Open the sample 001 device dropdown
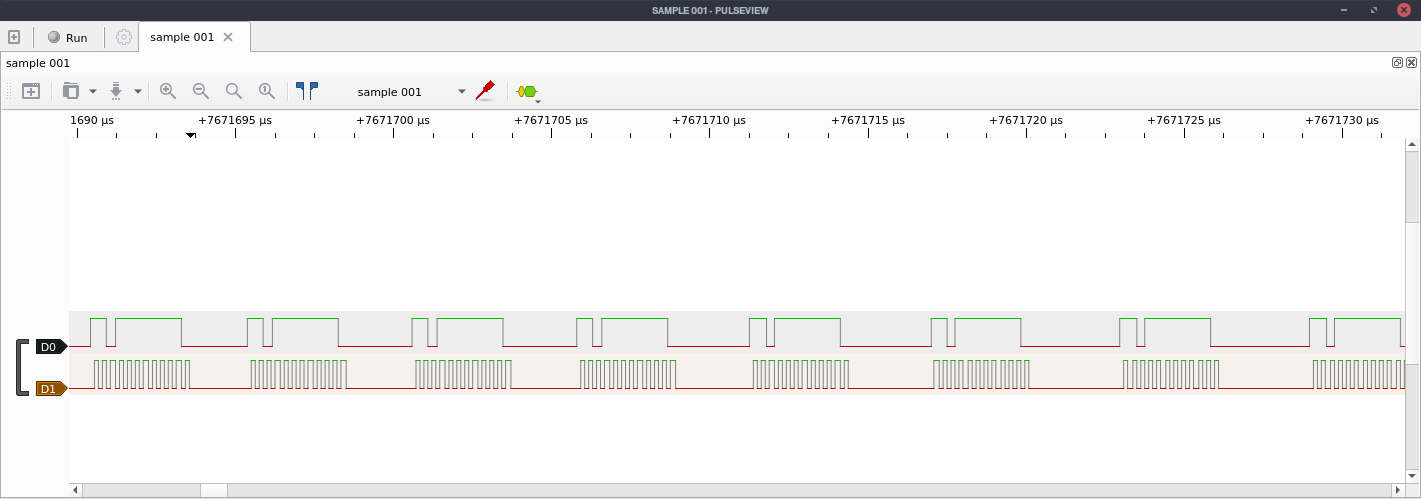This screenshot has width=1421, height=499. pos(411,91)
